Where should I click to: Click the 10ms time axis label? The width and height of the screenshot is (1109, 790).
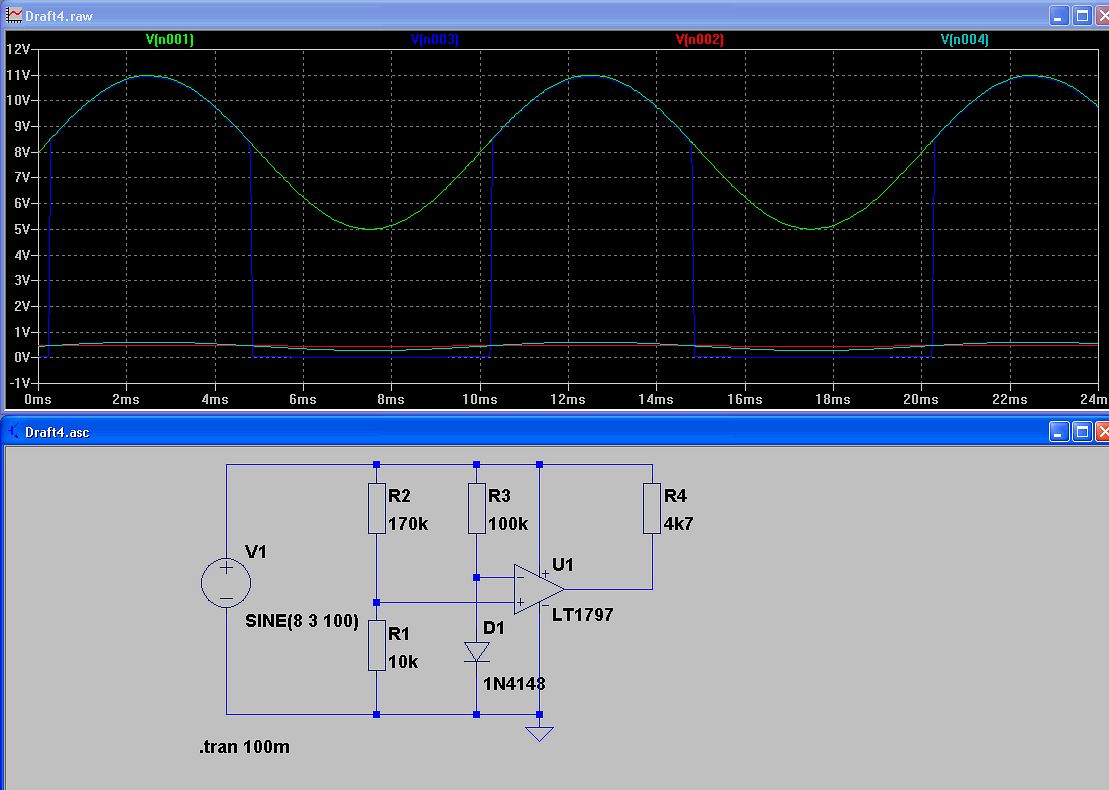[480, 400]
